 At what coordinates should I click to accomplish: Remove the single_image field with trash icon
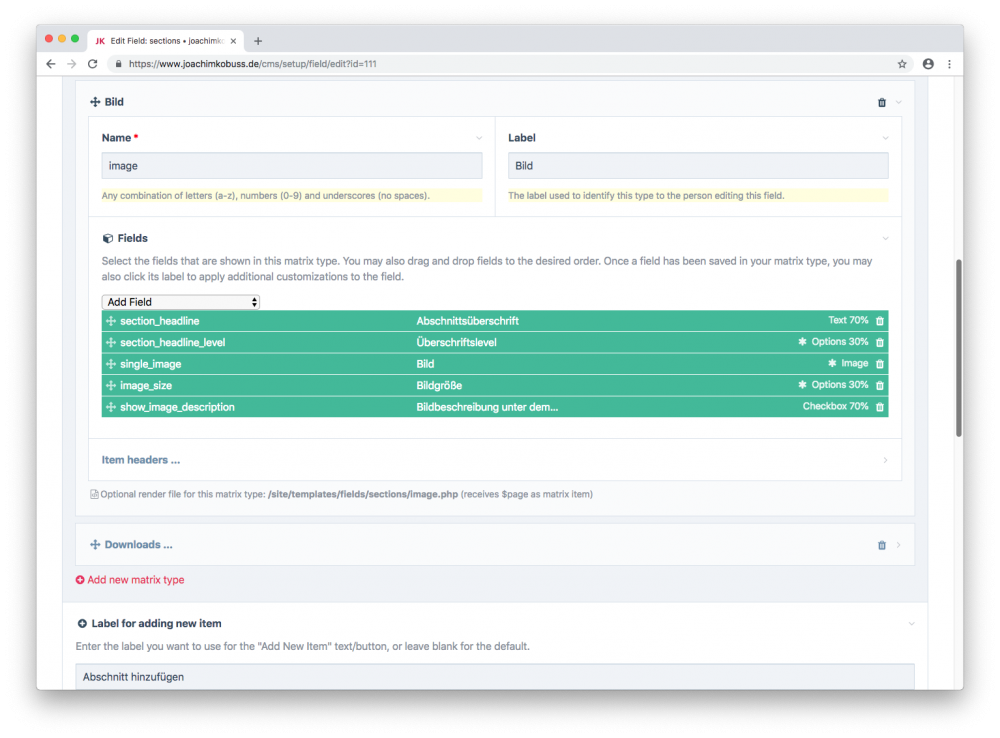coord(880,364)
